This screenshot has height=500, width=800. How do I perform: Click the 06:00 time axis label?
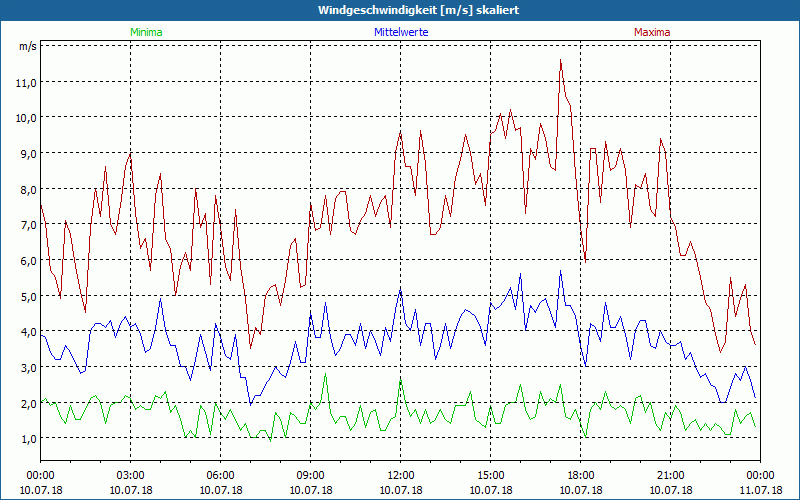220,476
